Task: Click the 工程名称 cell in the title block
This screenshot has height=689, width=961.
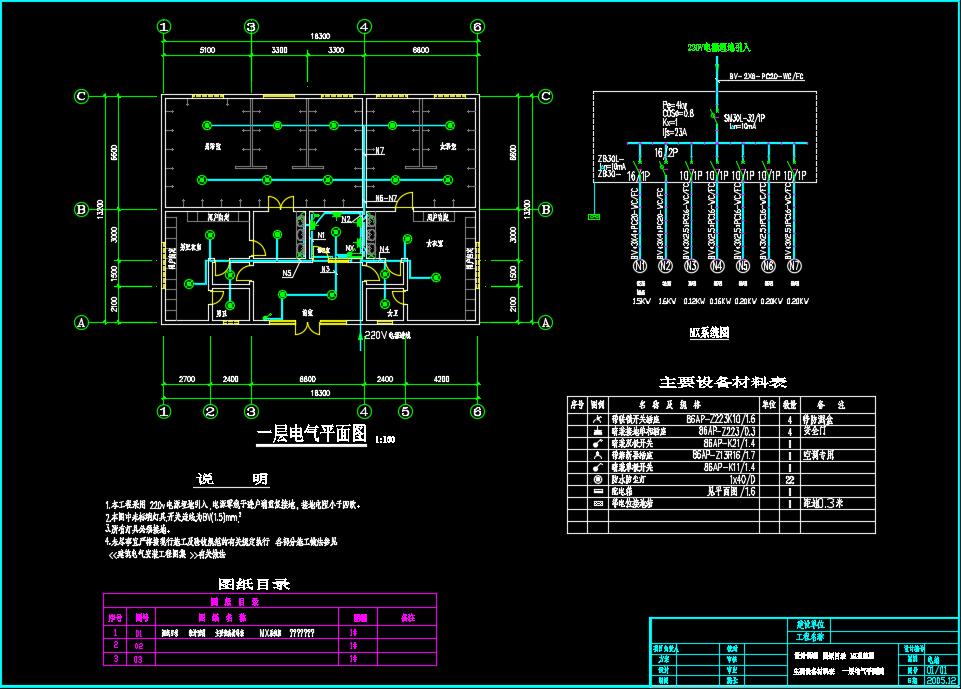Action: point(810,637)
